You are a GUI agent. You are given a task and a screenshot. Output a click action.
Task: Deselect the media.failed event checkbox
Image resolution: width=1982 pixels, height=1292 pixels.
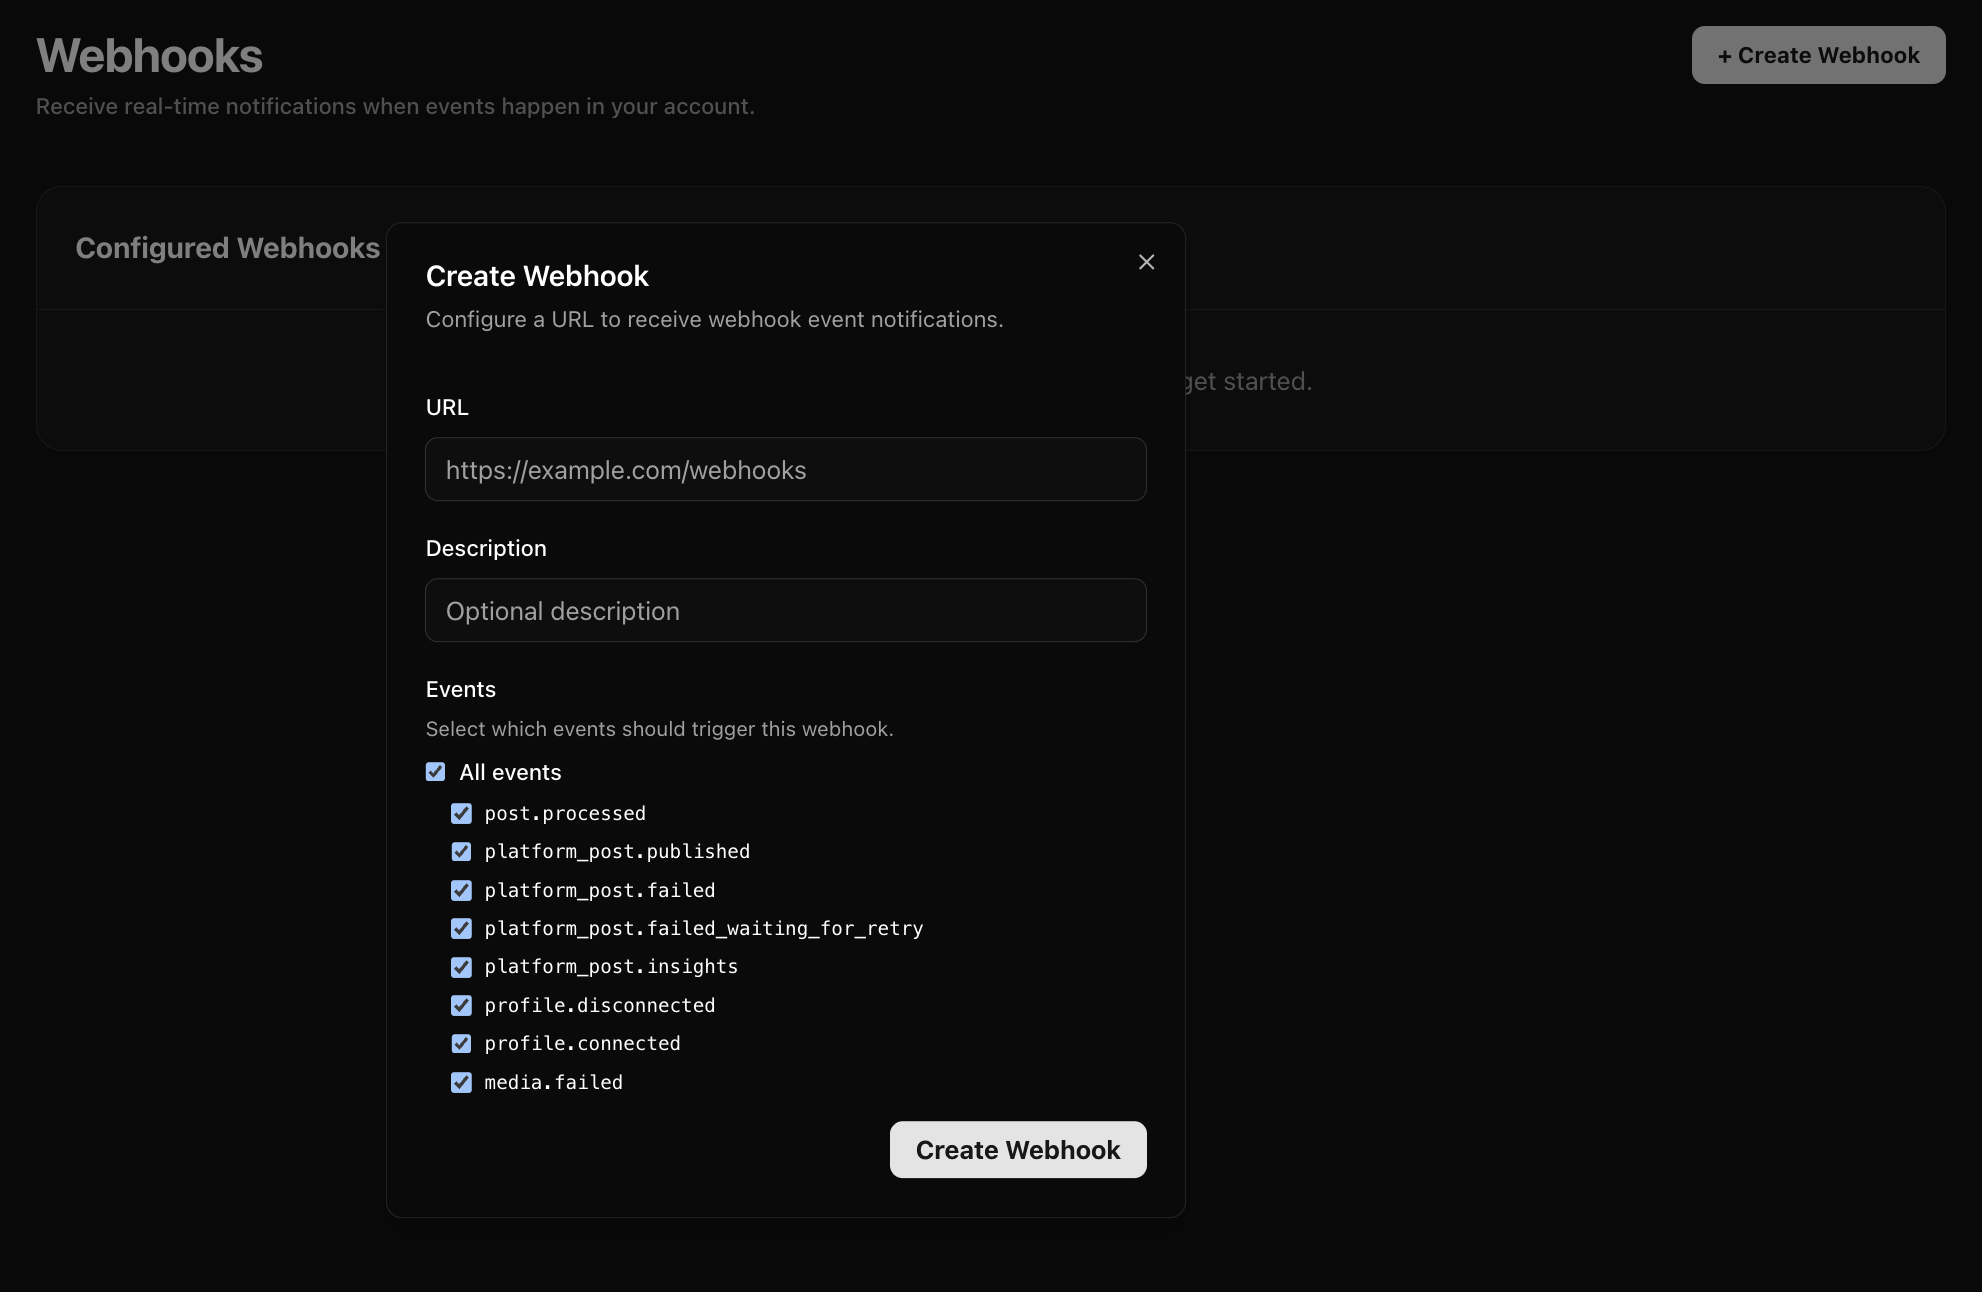click(x=461, y=1083)
